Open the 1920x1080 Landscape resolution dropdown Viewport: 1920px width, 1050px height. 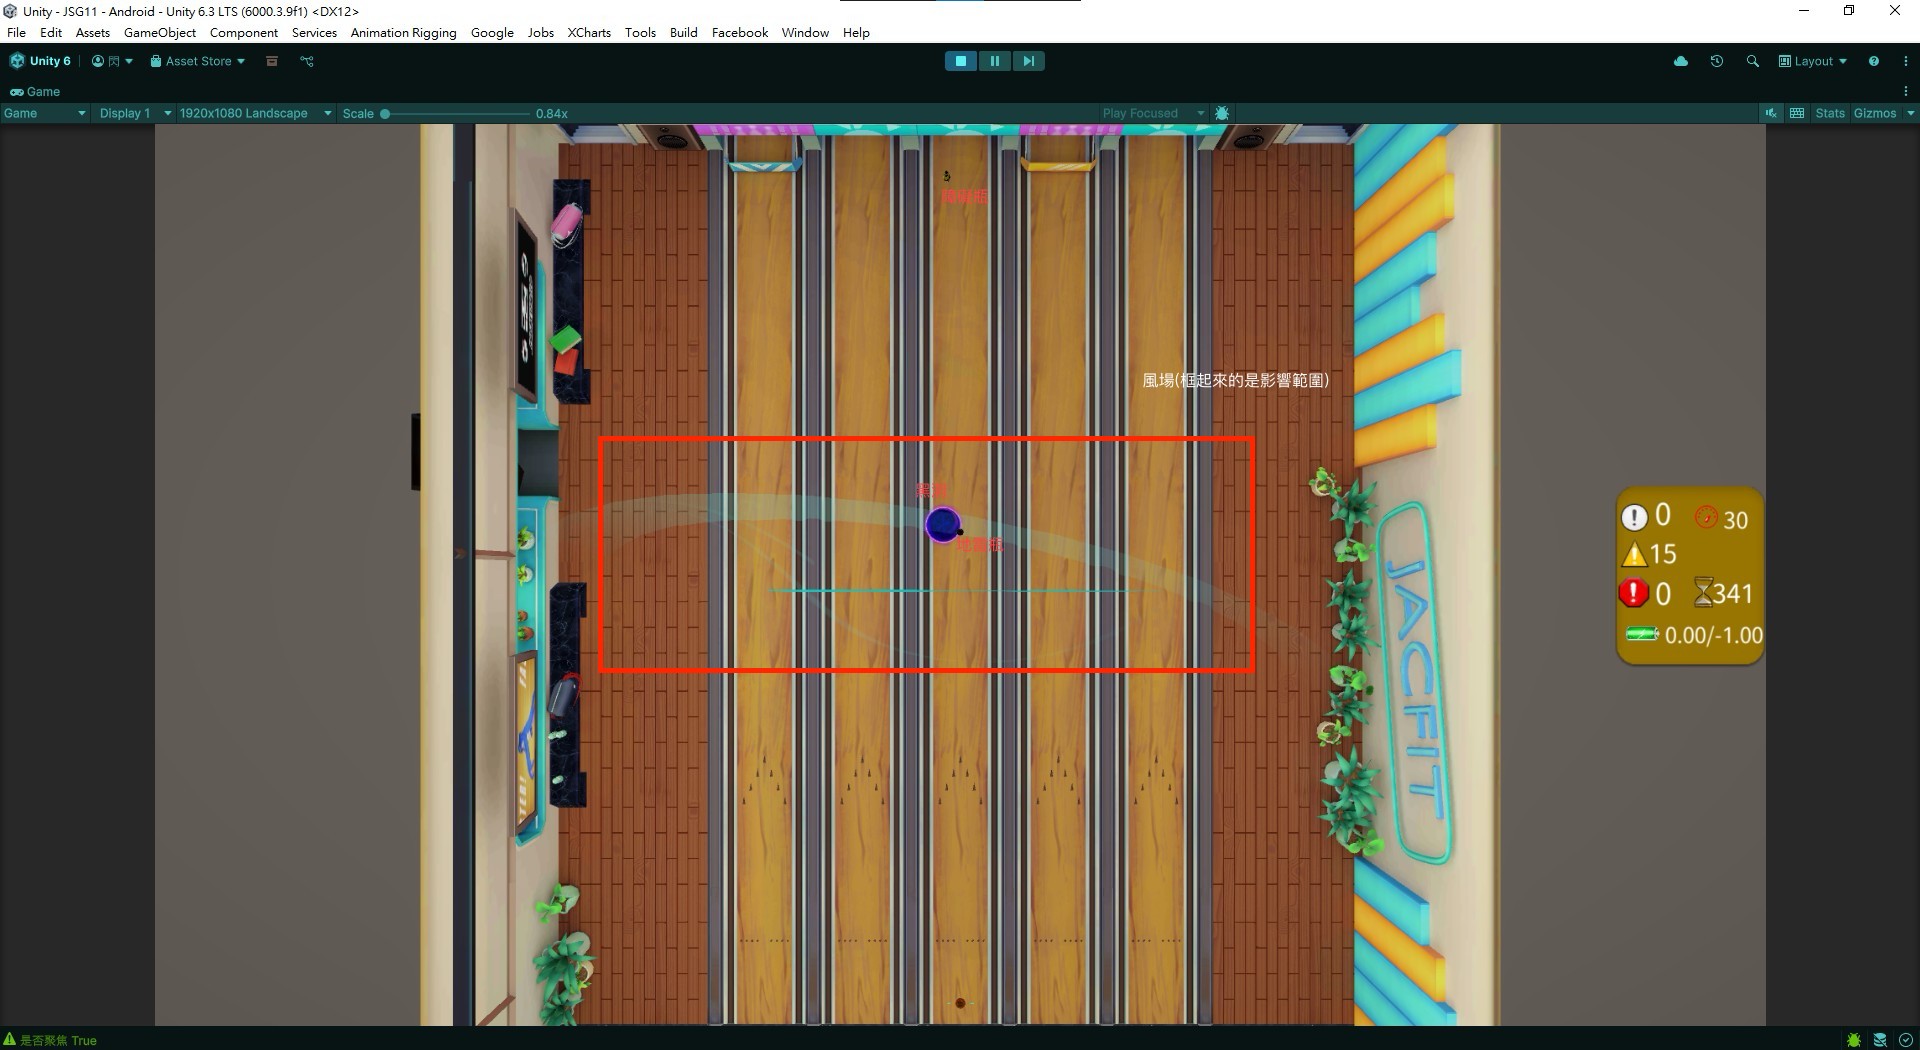255,113
